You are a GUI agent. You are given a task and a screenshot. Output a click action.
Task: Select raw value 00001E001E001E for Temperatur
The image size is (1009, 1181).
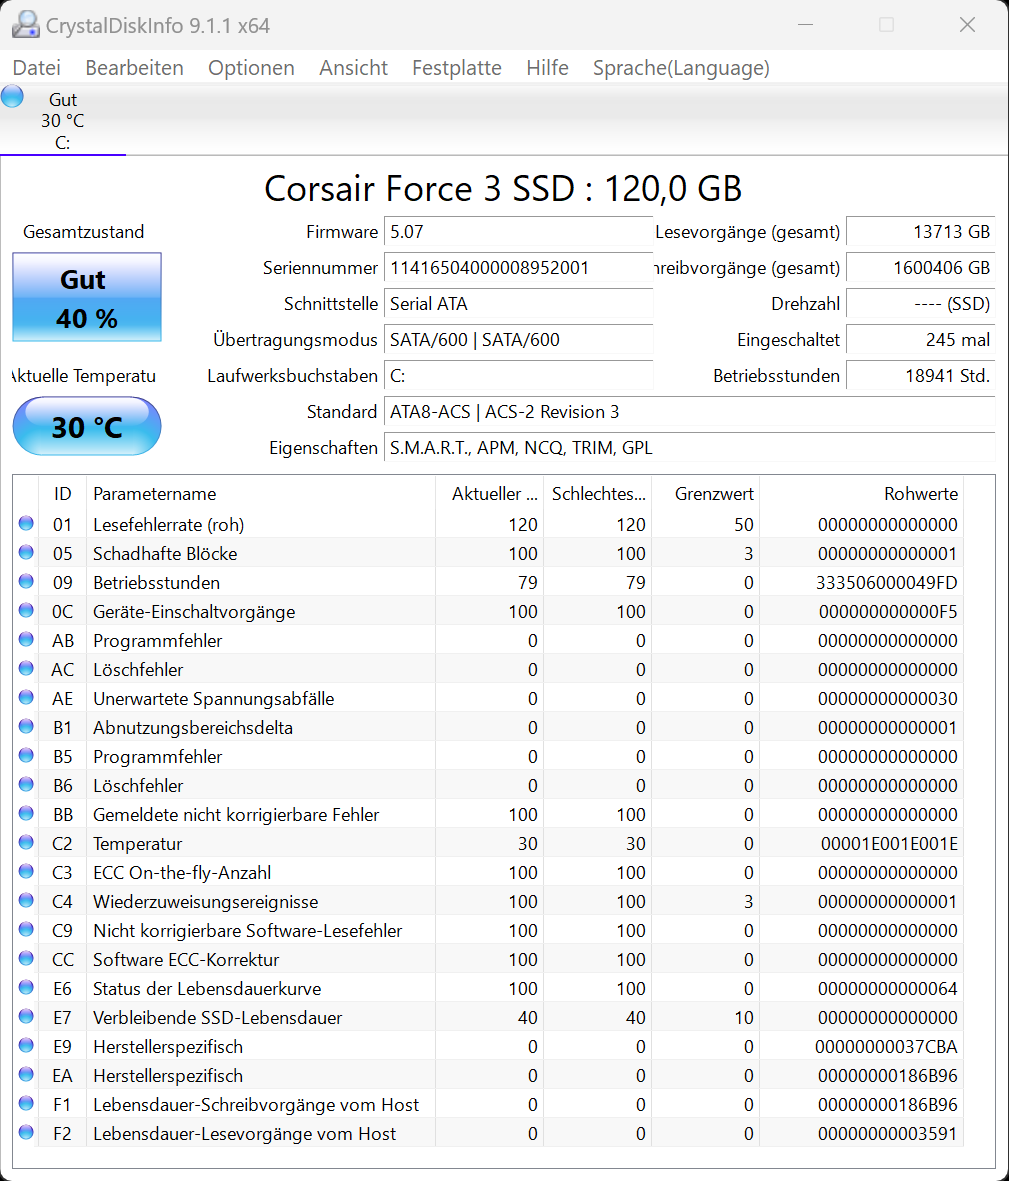(x=889, y=844)
